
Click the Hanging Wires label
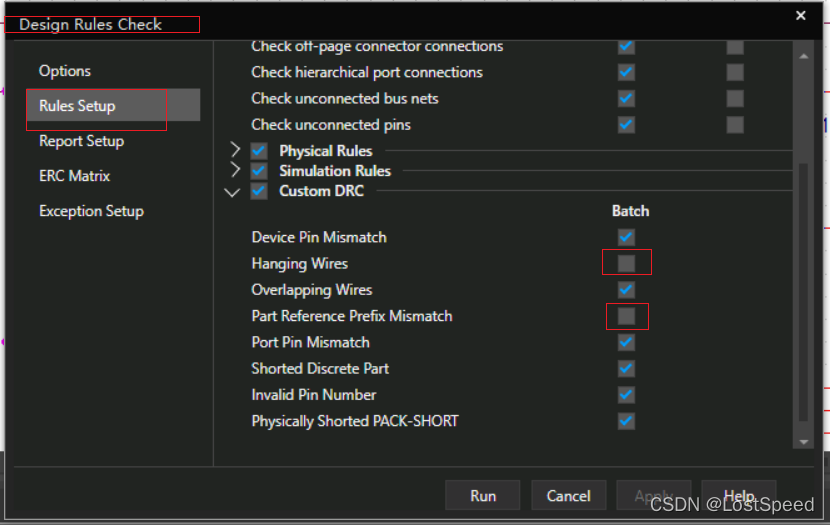tap(300, 264)
